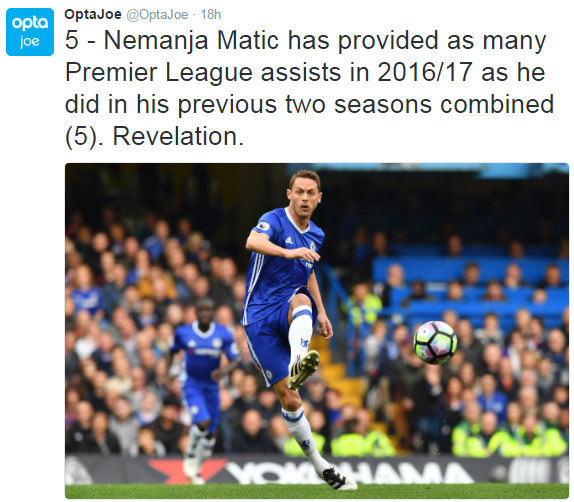Click the Premier League sleeve badge

(263, 227)
